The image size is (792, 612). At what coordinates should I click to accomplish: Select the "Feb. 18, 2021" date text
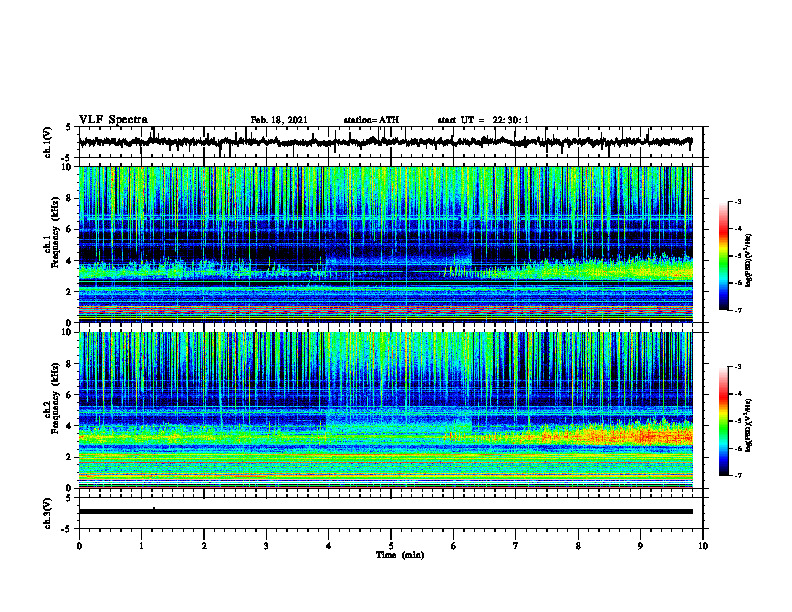279,120
